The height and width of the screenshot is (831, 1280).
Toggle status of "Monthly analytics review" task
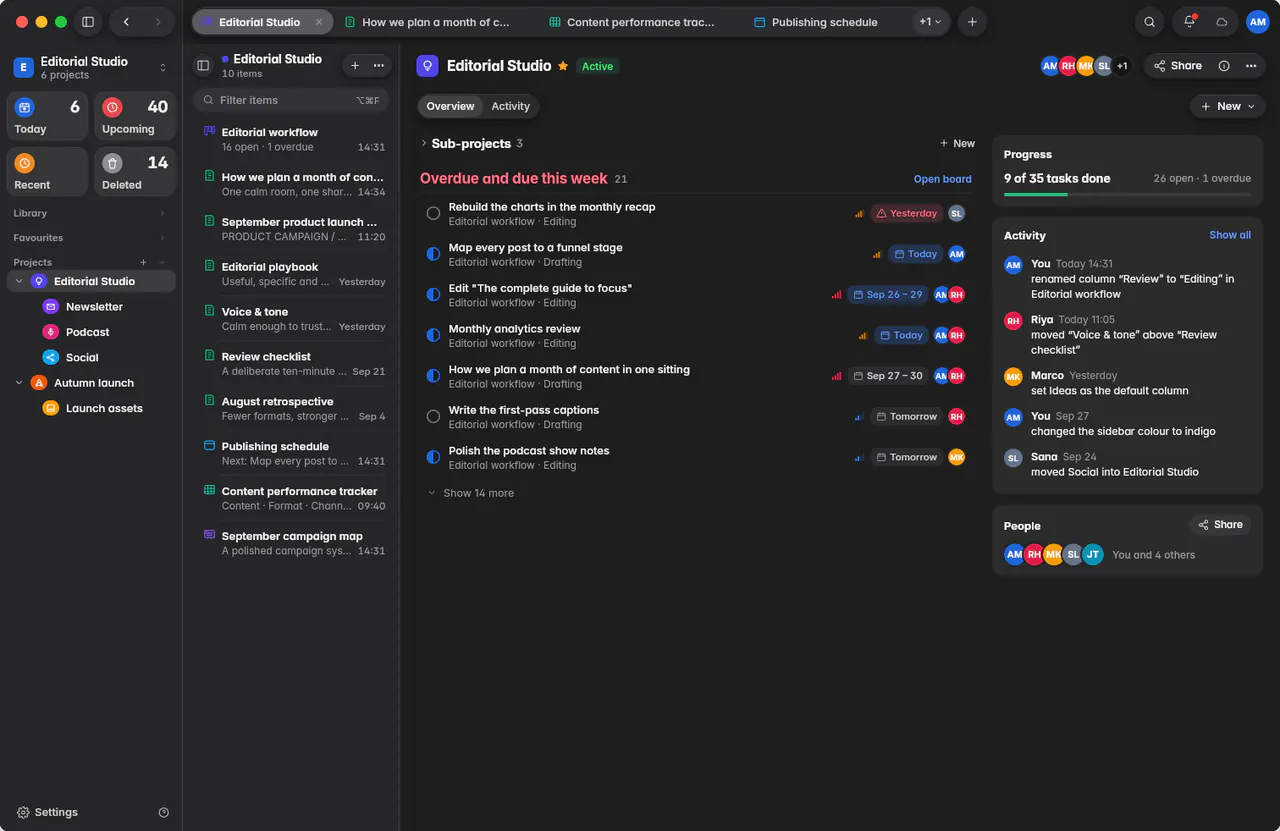pyautogui.click(x=433, y=335)
